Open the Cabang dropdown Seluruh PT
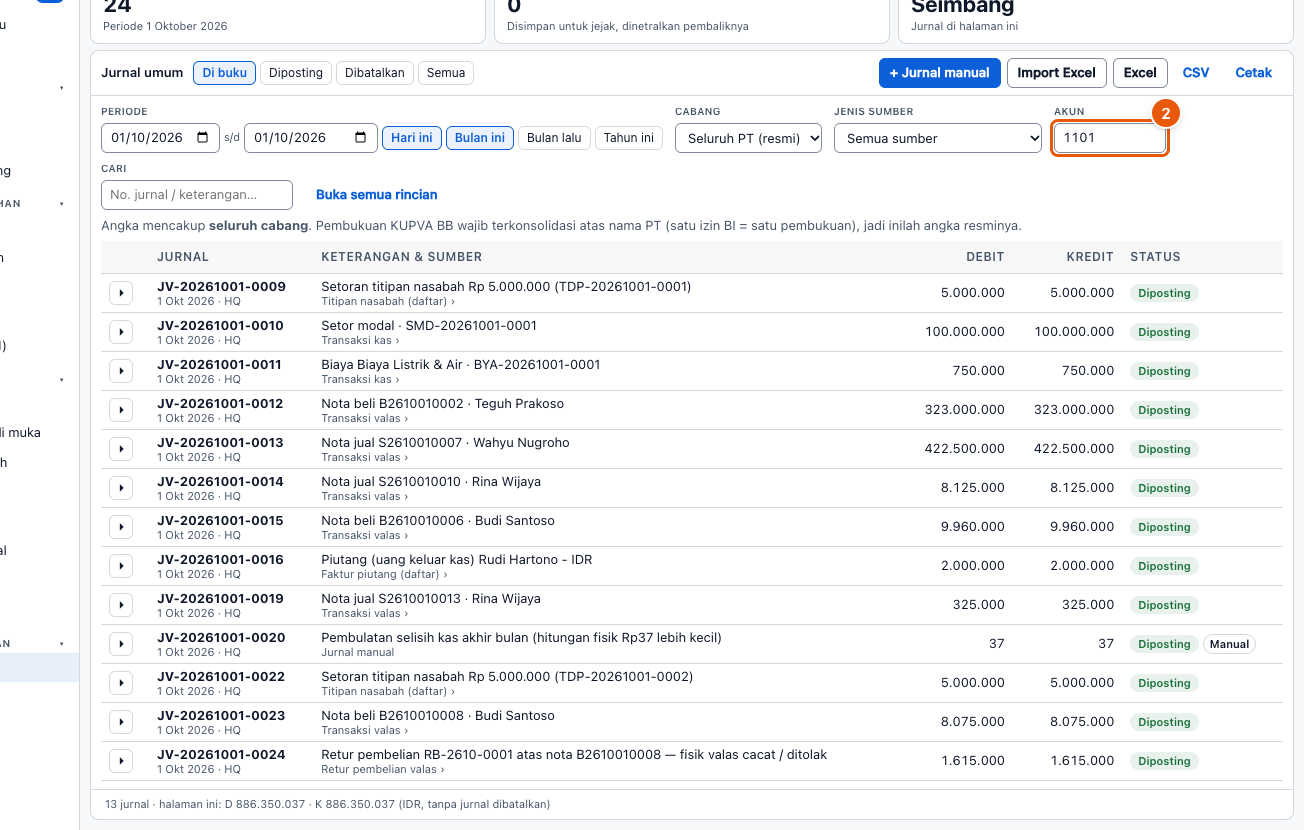Viewport: 1304px width, 830px height. (748, 138)
